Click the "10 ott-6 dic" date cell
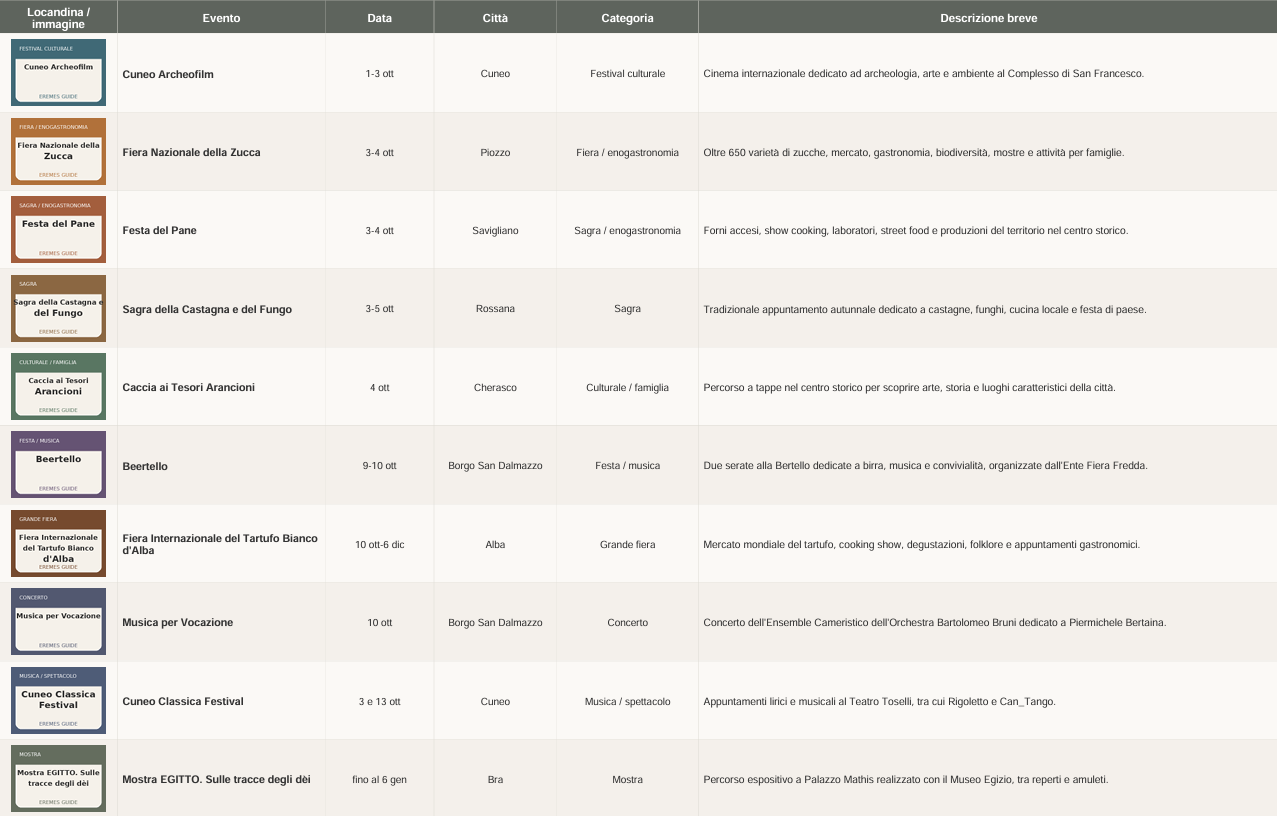1277x816 pixels. tap(380, 544)
